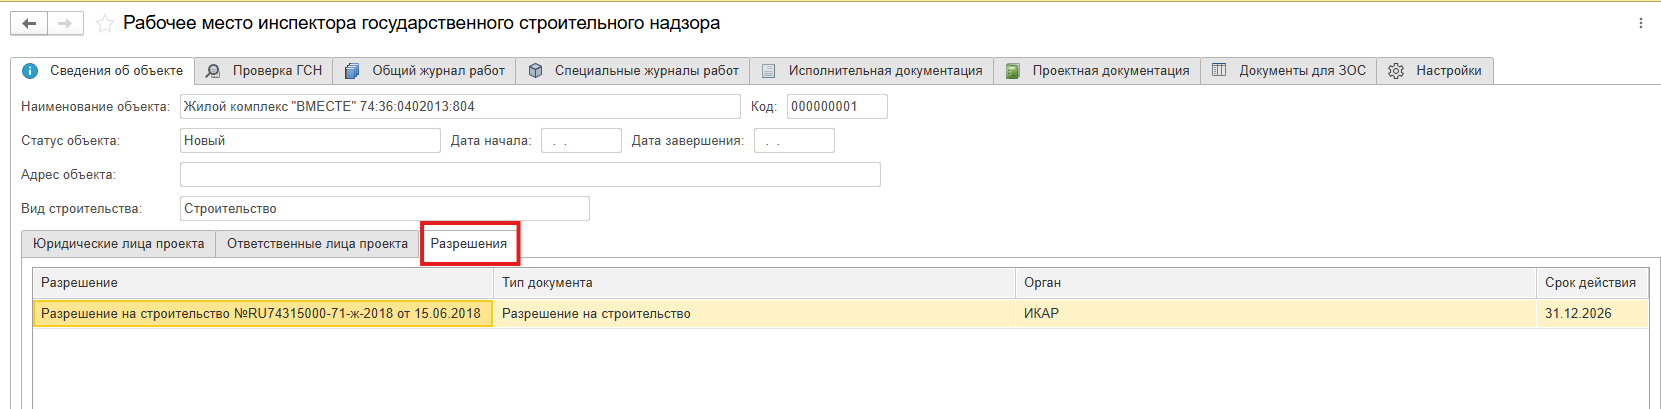This screenshot has height=409, width=1661.
Task: Open the Проверка ГСН tab
Action: [x=264, y=71]
